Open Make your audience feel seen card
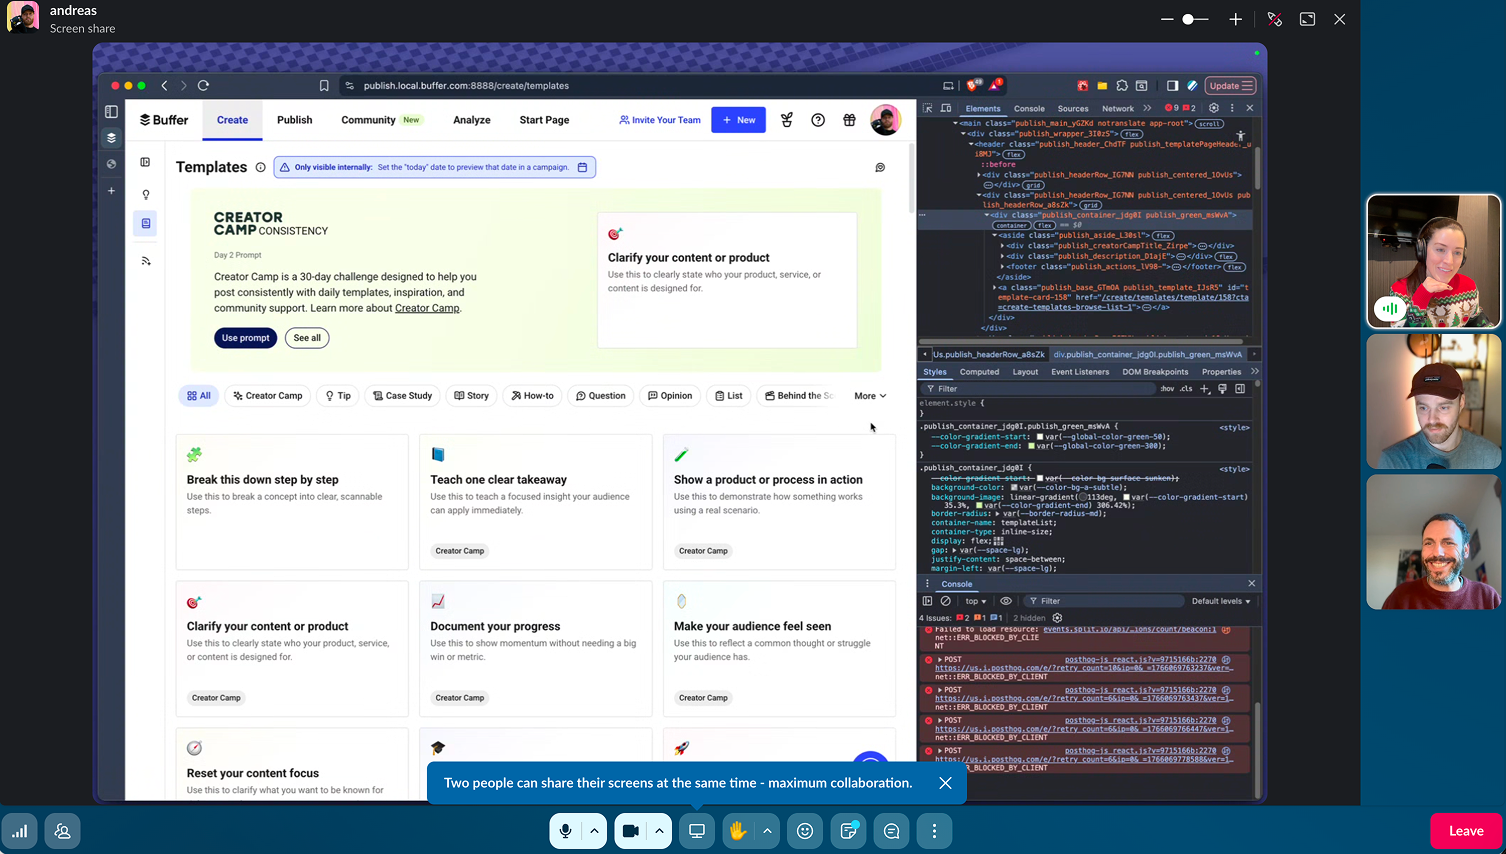 pyautogui.click(x=779, y=649)
